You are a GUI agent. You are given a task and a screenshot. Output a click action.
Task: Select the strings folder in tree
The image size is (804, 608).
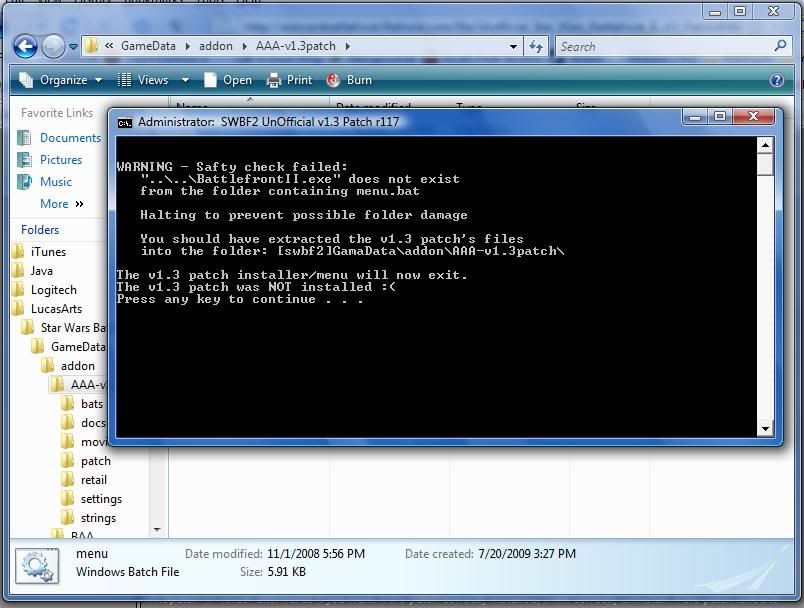pos(98,518)
